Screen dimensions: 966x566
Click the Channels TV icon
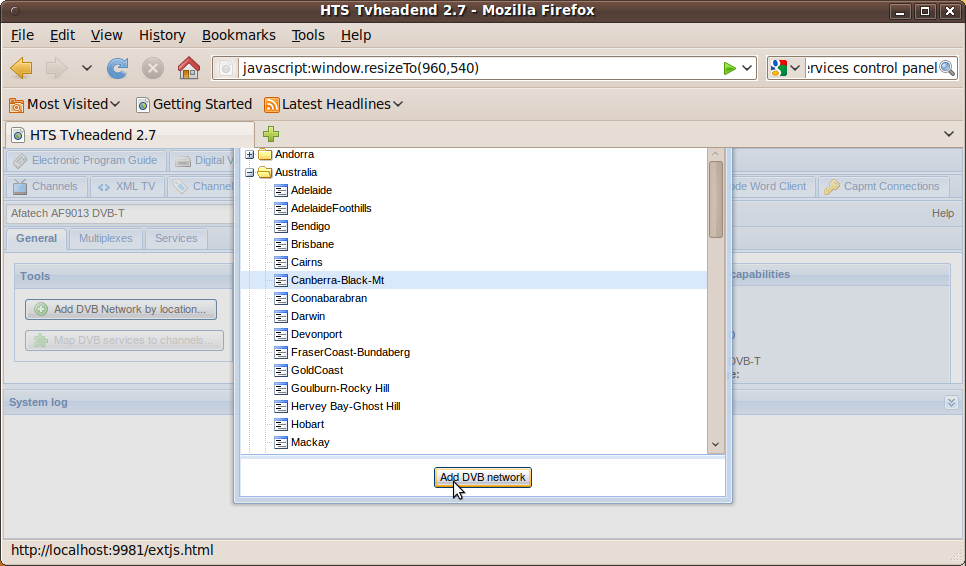tap(20, 187)
